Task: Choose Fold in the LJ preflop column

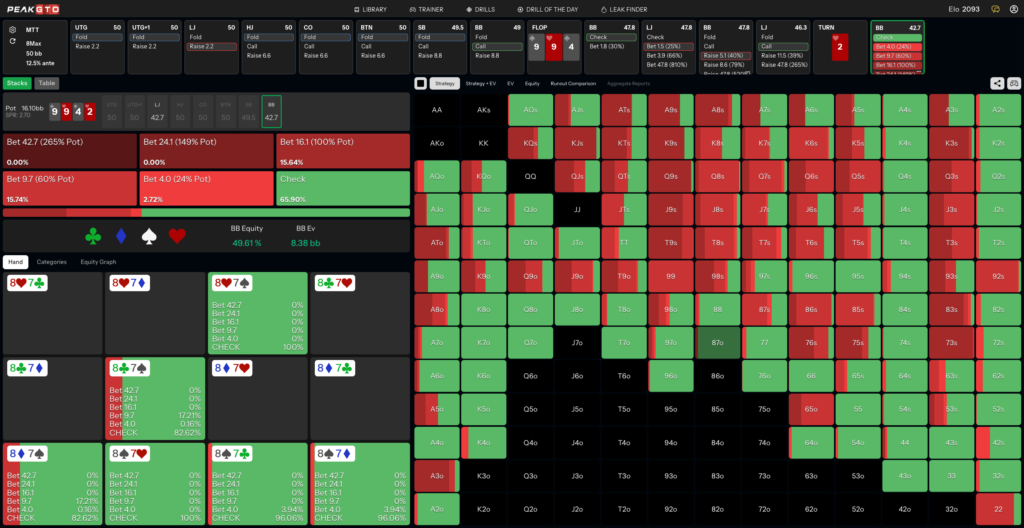Action: click(x=212, y=37)
